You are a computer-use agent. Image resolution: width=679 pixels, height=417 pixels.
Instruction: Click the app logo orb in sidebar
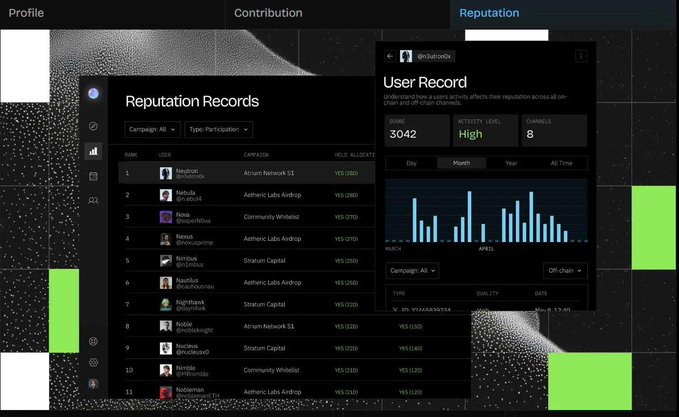[93, 93]
